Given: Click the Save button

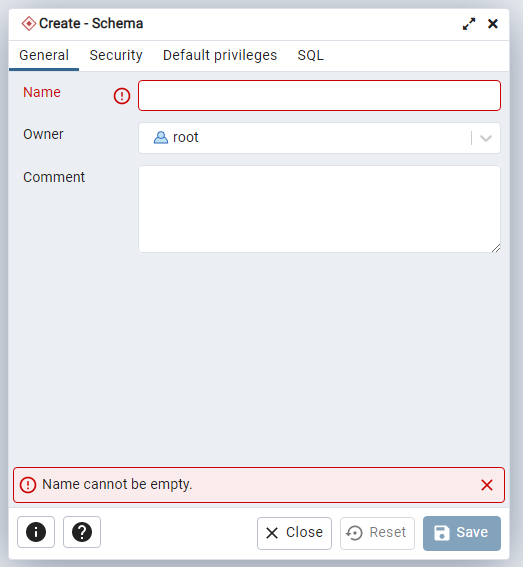Looking at the screenshot, I should point(462,533).
